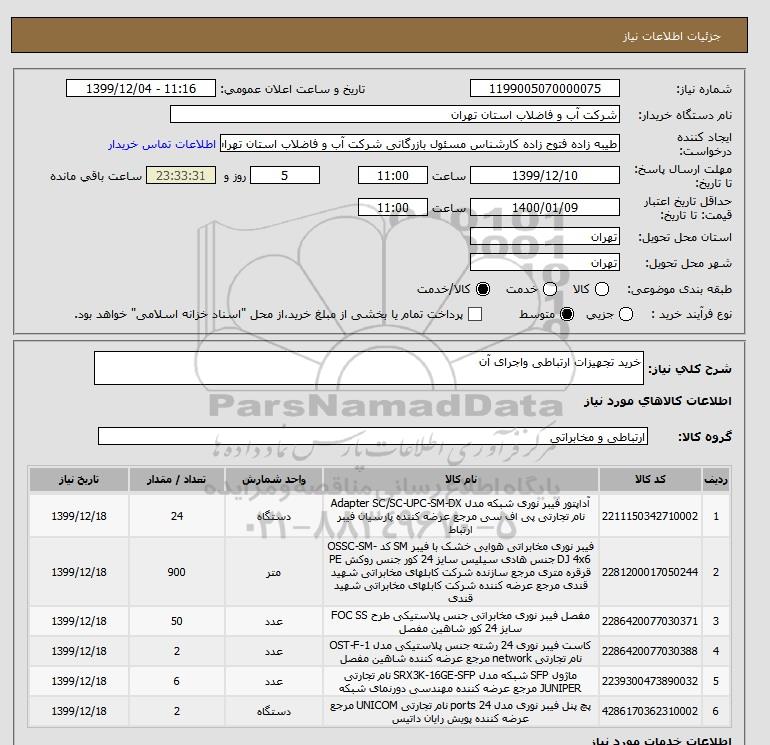Click the کد کالا column header

650,479
